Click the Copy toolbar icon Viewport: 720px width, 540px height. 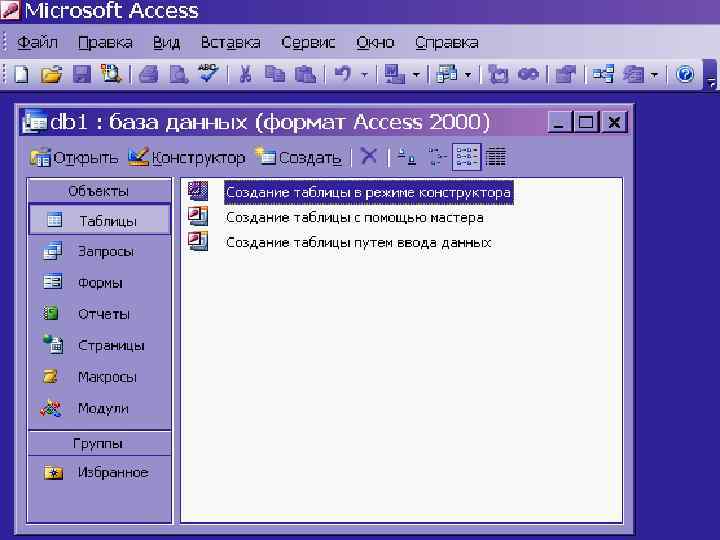[x=275, y=74]
